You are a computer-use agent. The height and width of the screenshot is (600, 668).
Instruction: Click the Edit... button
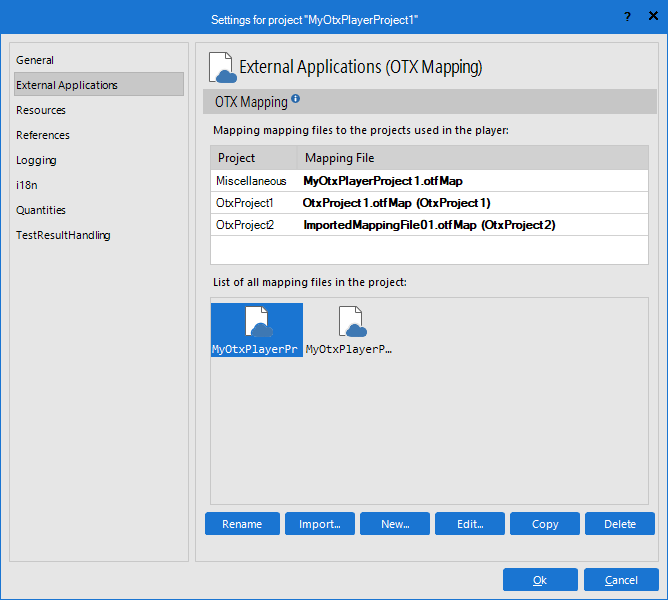pyautogui.click(x=470, y=524)
